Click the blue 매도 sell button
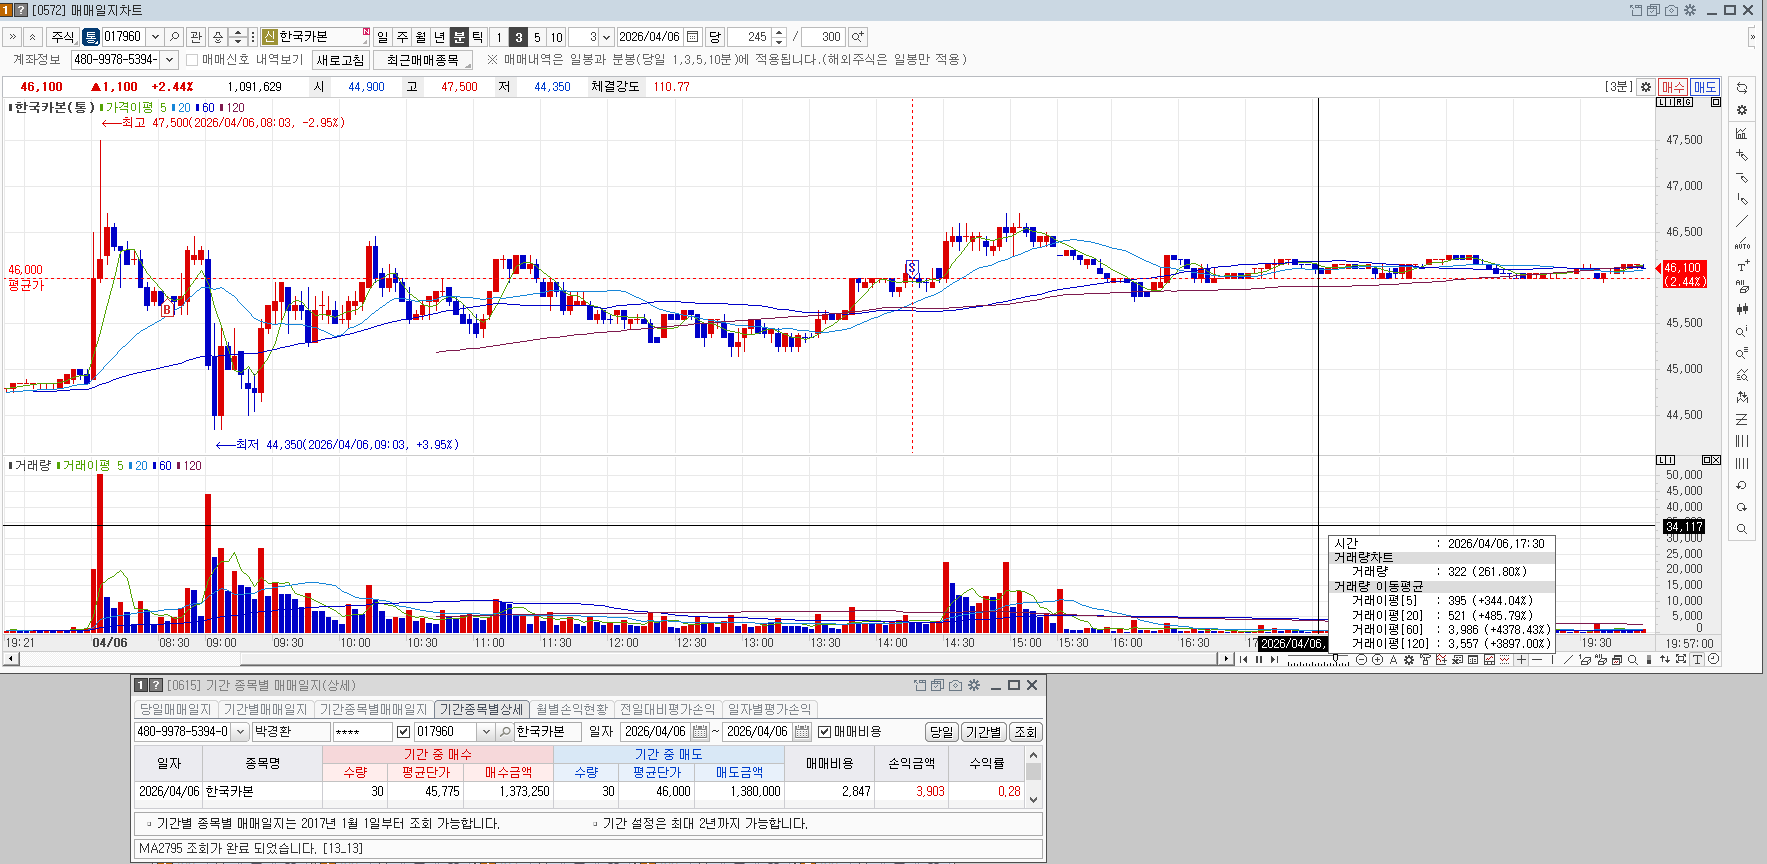Screen dimensions: 1767x864 pos(1704,87)
